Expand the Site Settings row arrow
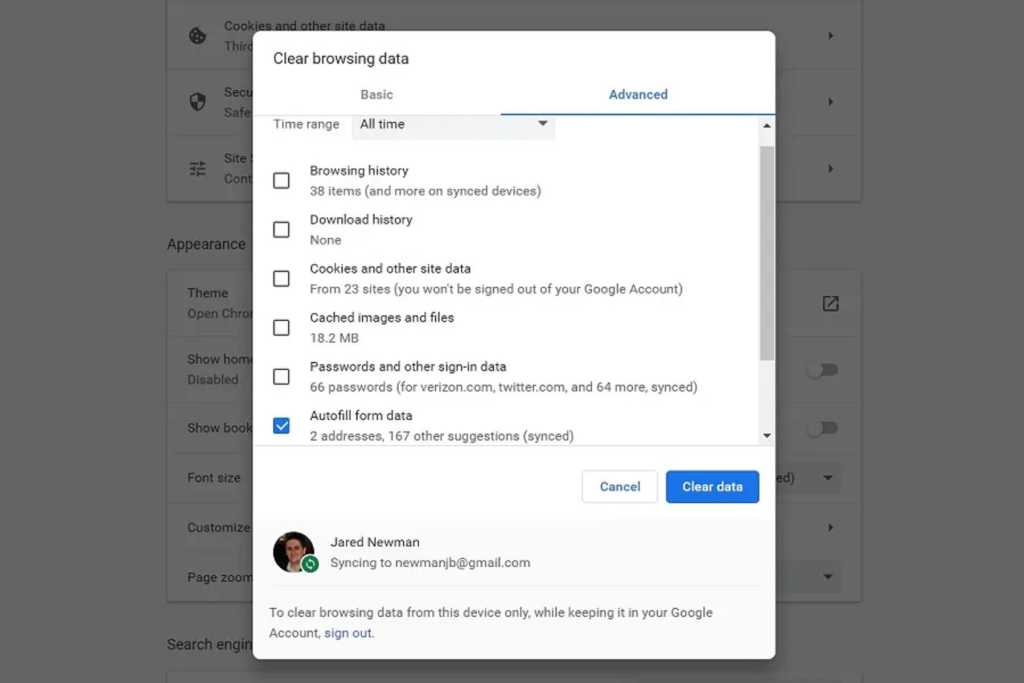 (831, 168)
